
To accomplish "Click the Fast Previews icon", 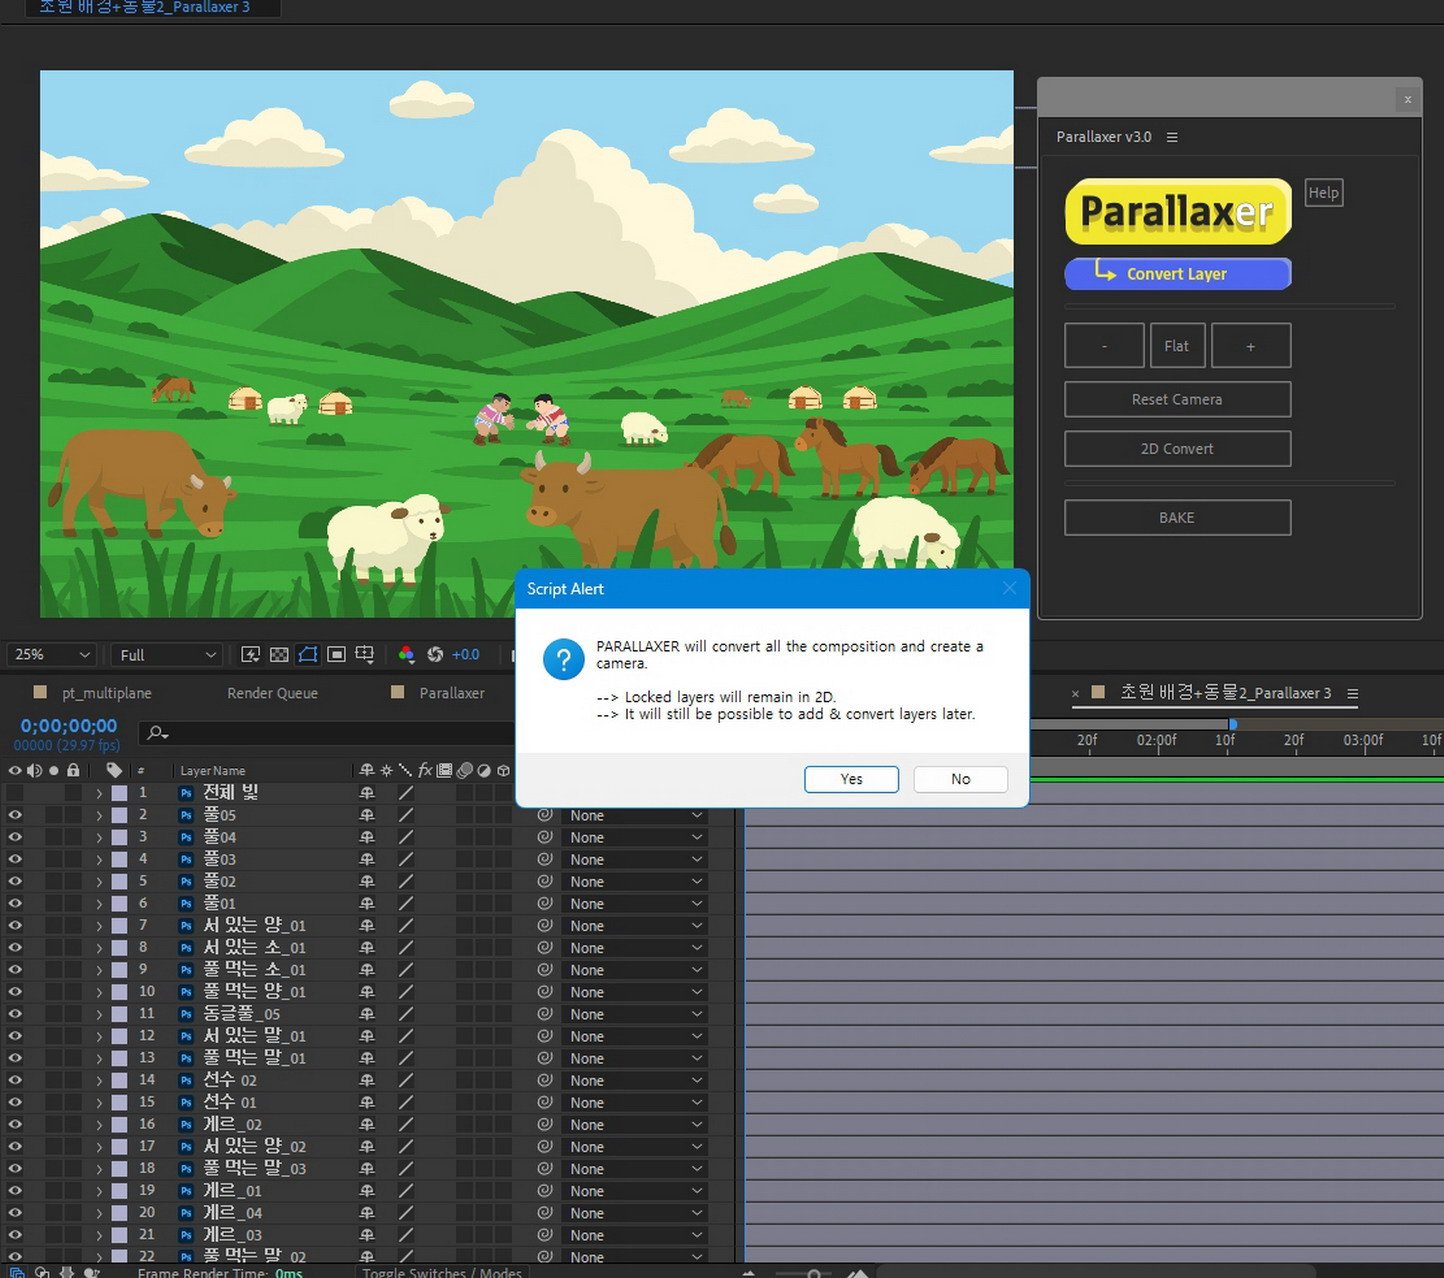I will tap(250, 654).
